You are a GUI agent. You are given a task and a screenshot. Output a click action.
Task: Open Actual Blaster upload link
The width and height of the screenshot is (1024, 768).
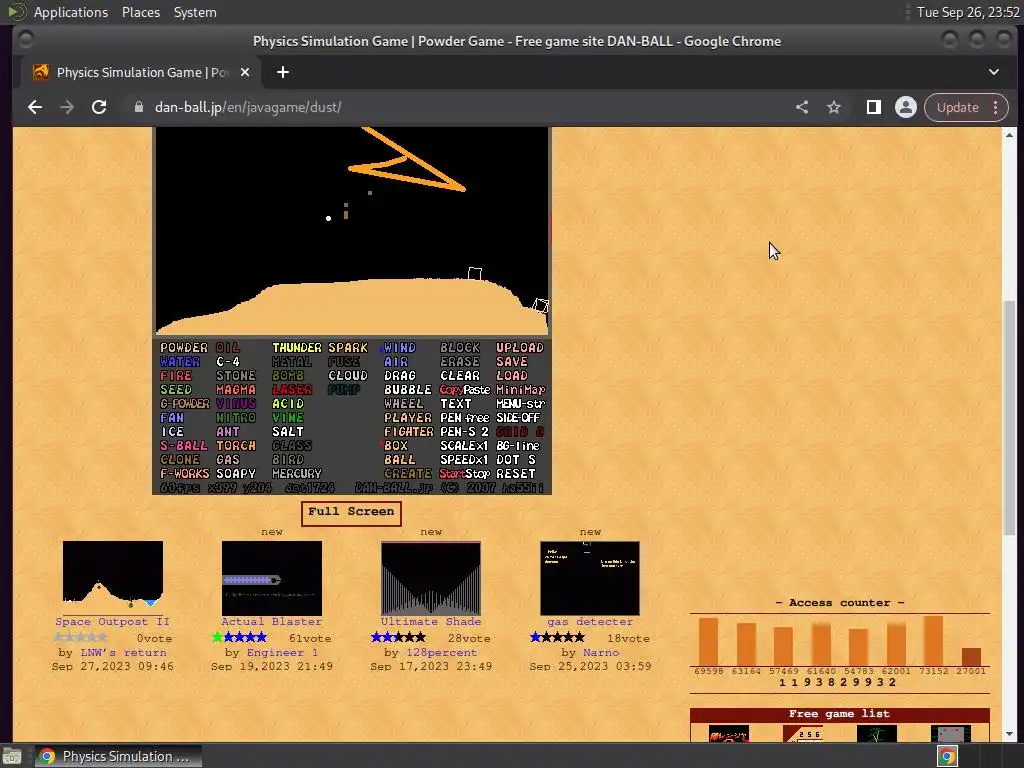(272, 622)
